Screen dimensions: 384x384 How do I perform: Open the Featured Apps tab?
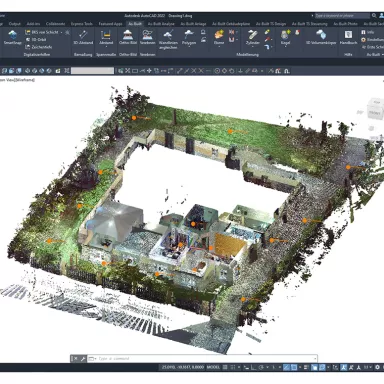coord(110,24)
